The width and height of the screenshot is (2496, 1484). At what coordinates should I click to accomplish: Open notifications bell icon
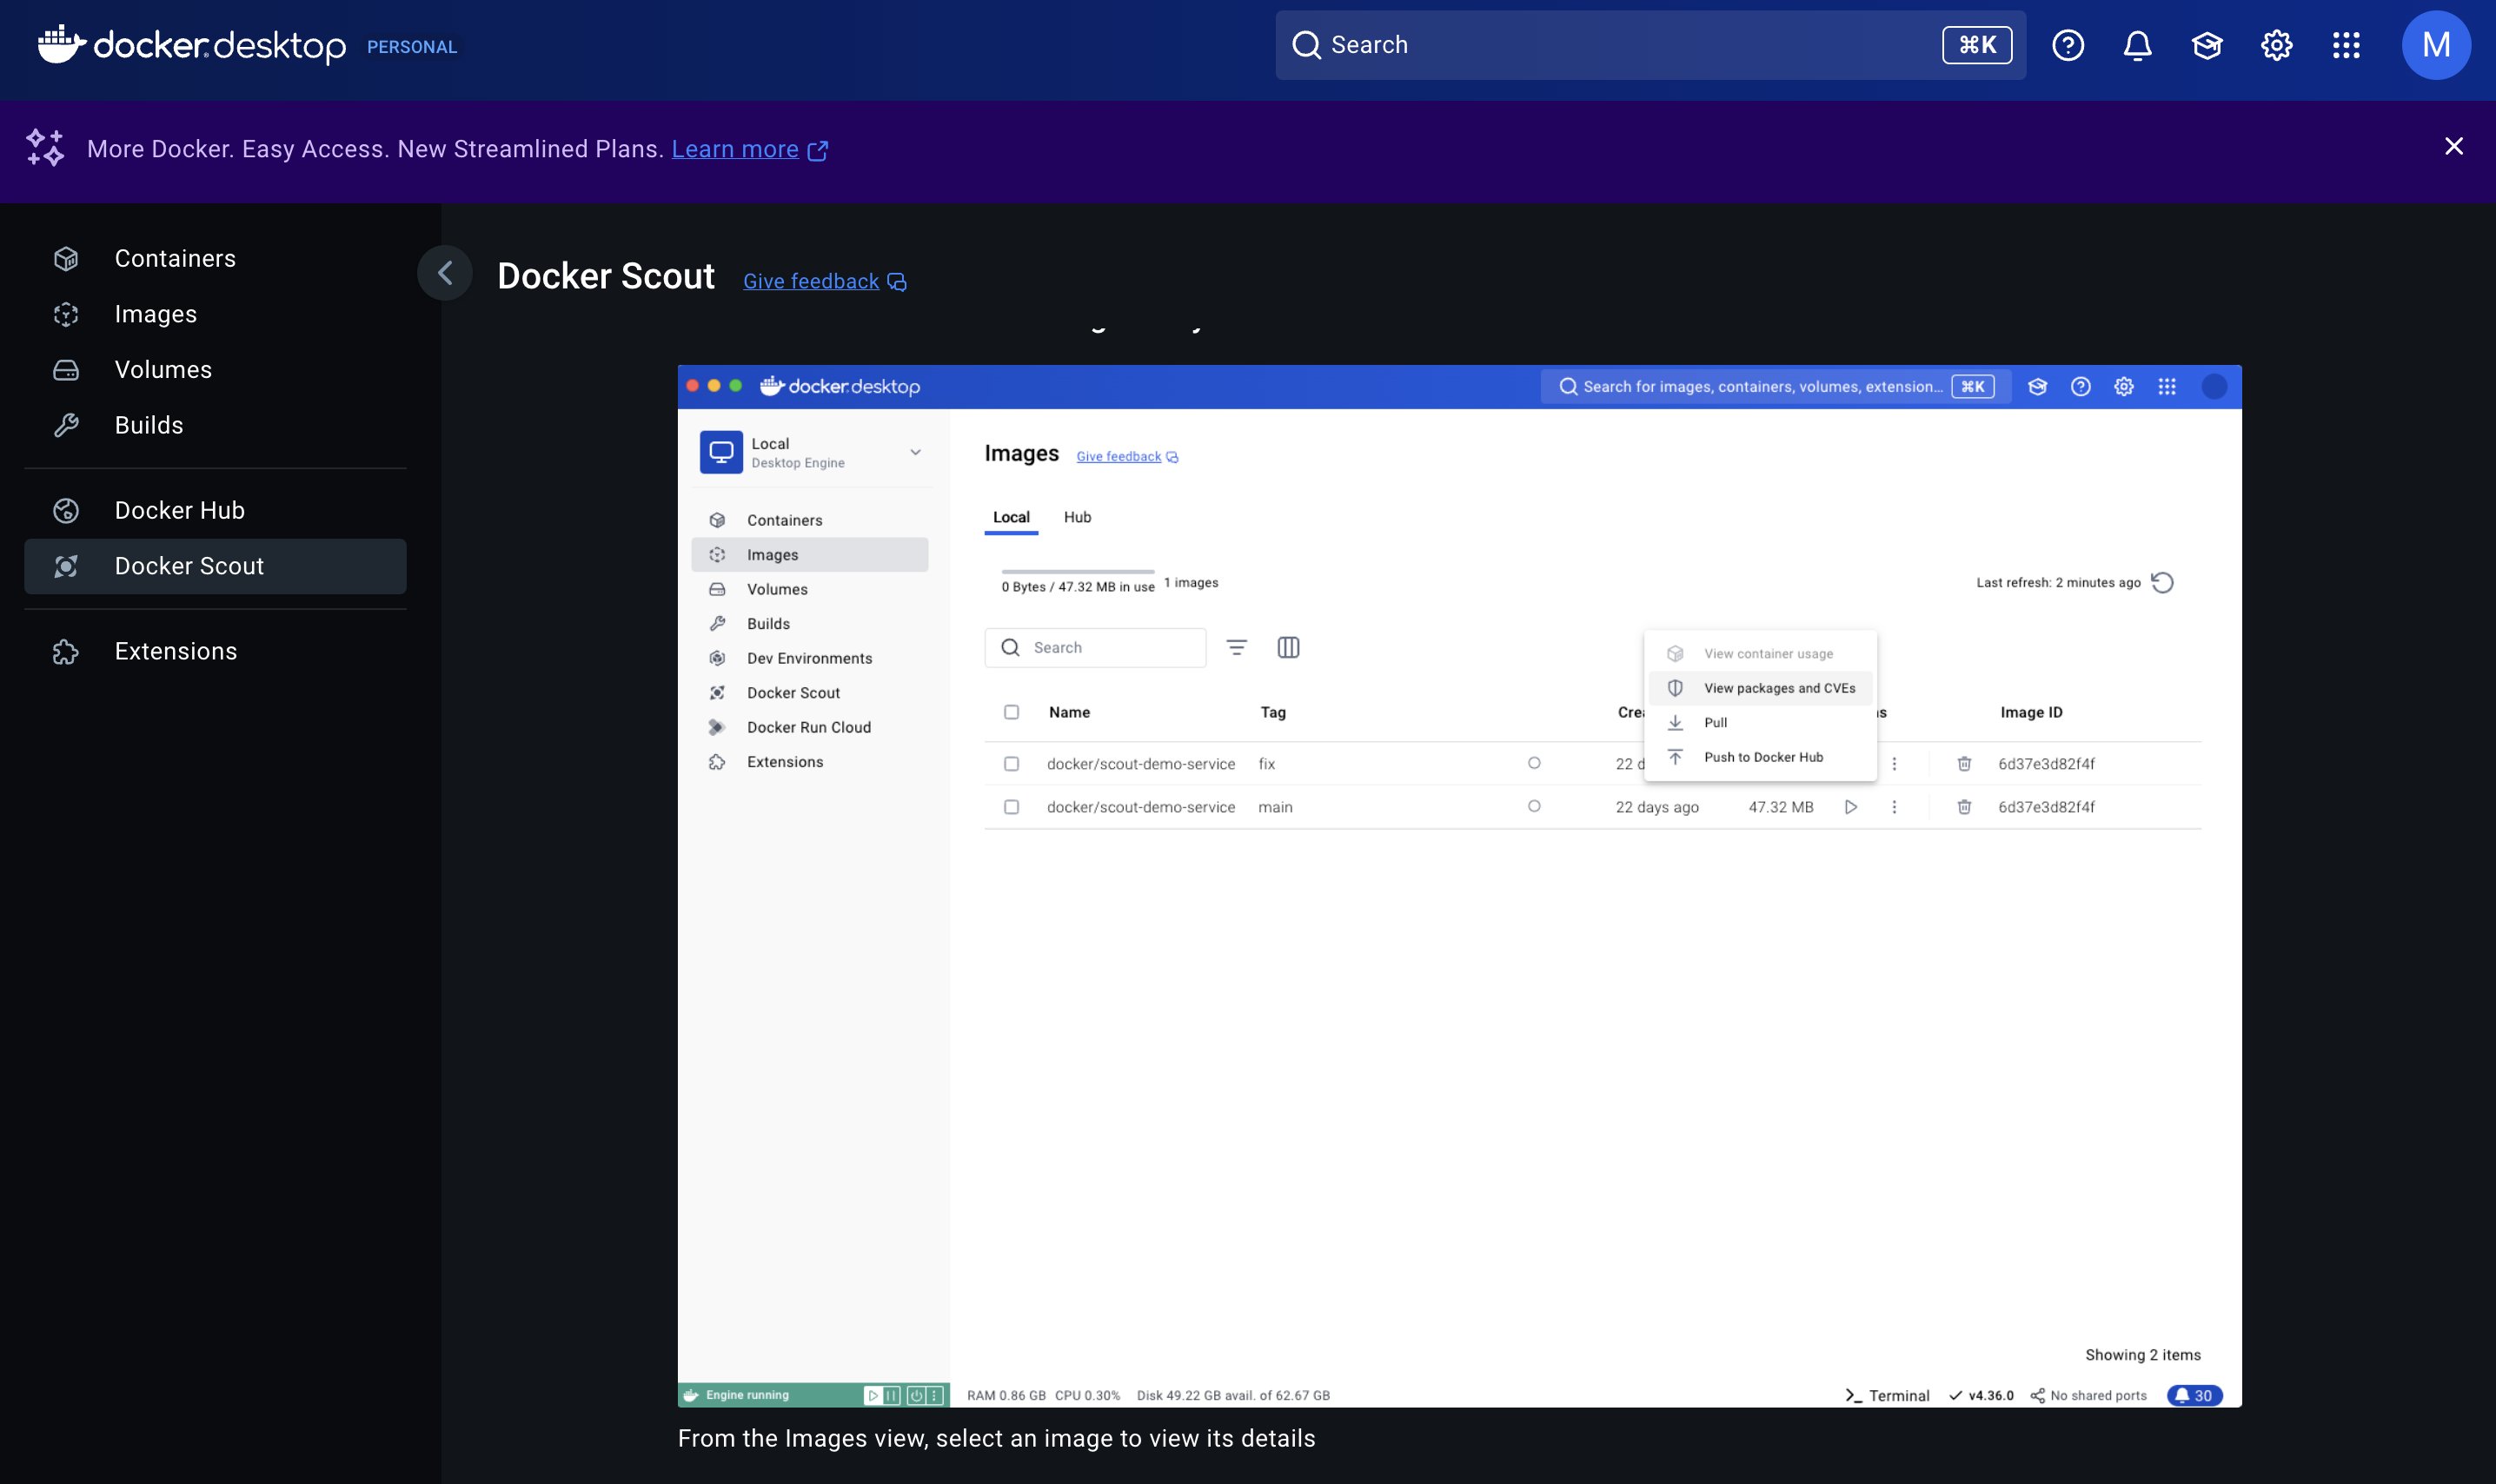[2137, 45]
